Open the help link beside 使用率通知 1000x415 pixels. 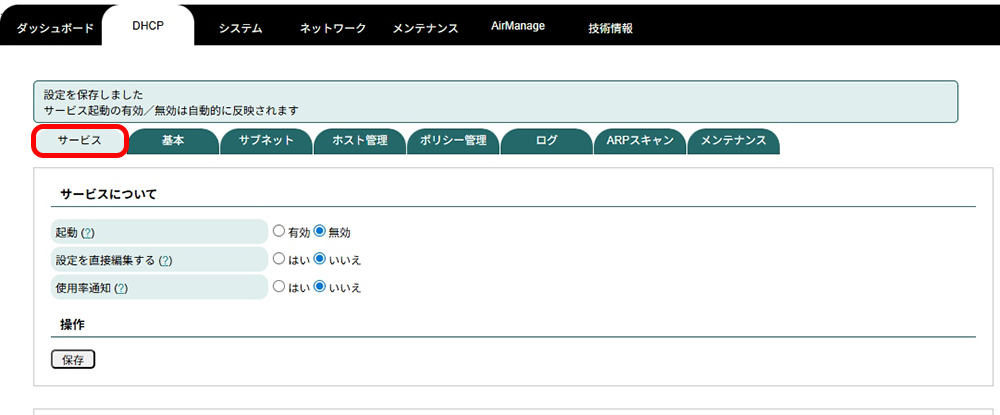(121, 288)
